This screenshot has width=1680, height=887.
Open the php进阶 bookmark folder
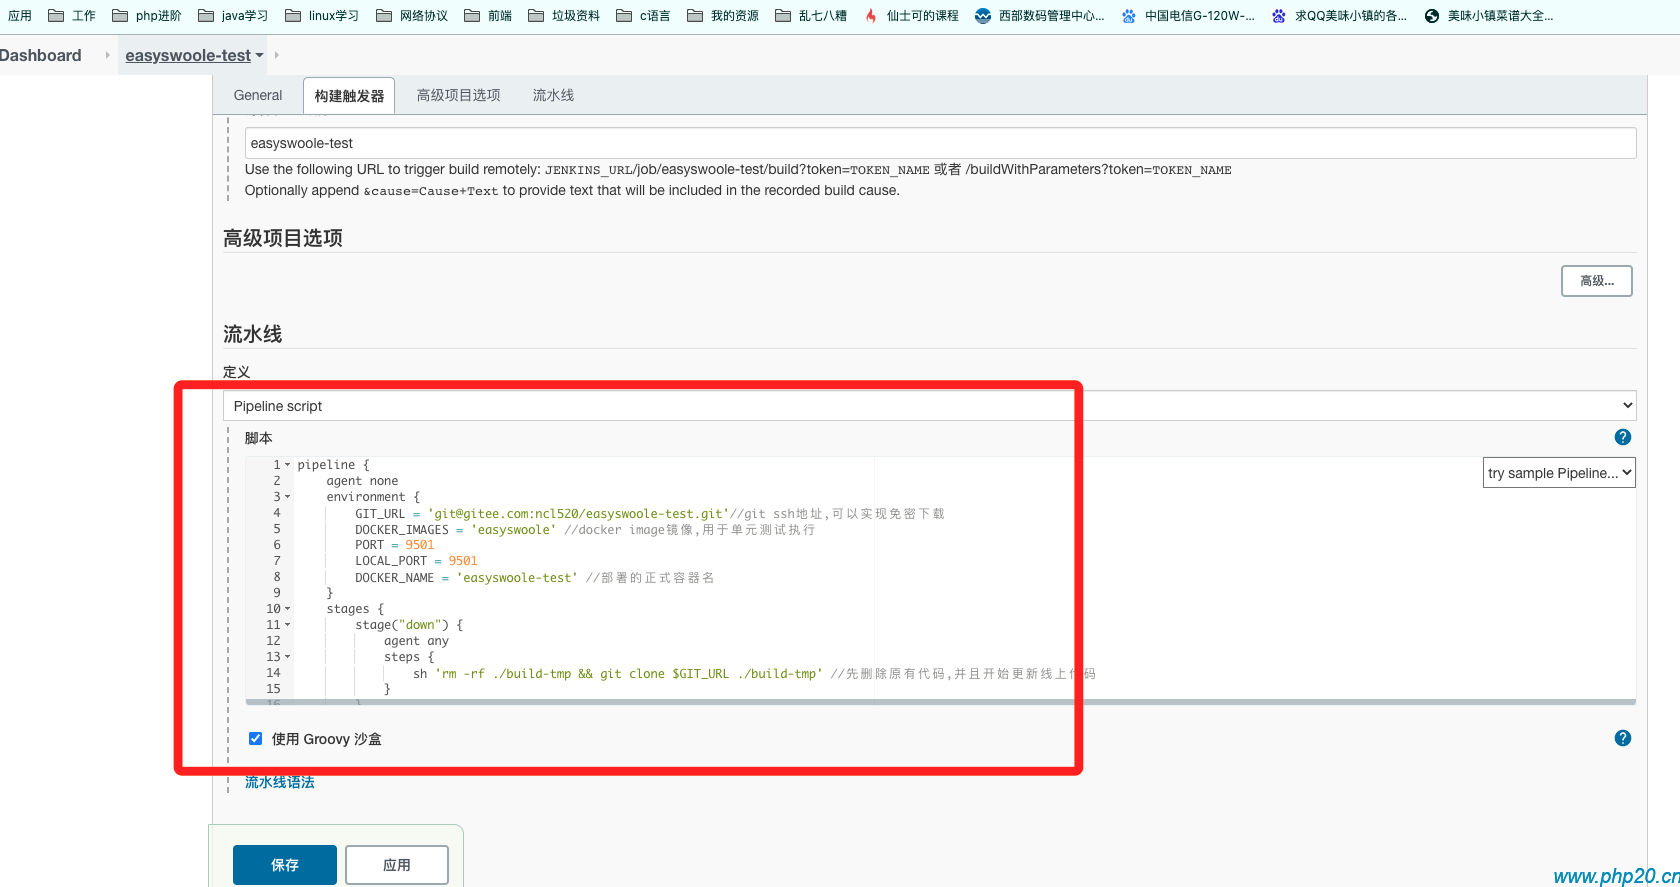(147, 15)
